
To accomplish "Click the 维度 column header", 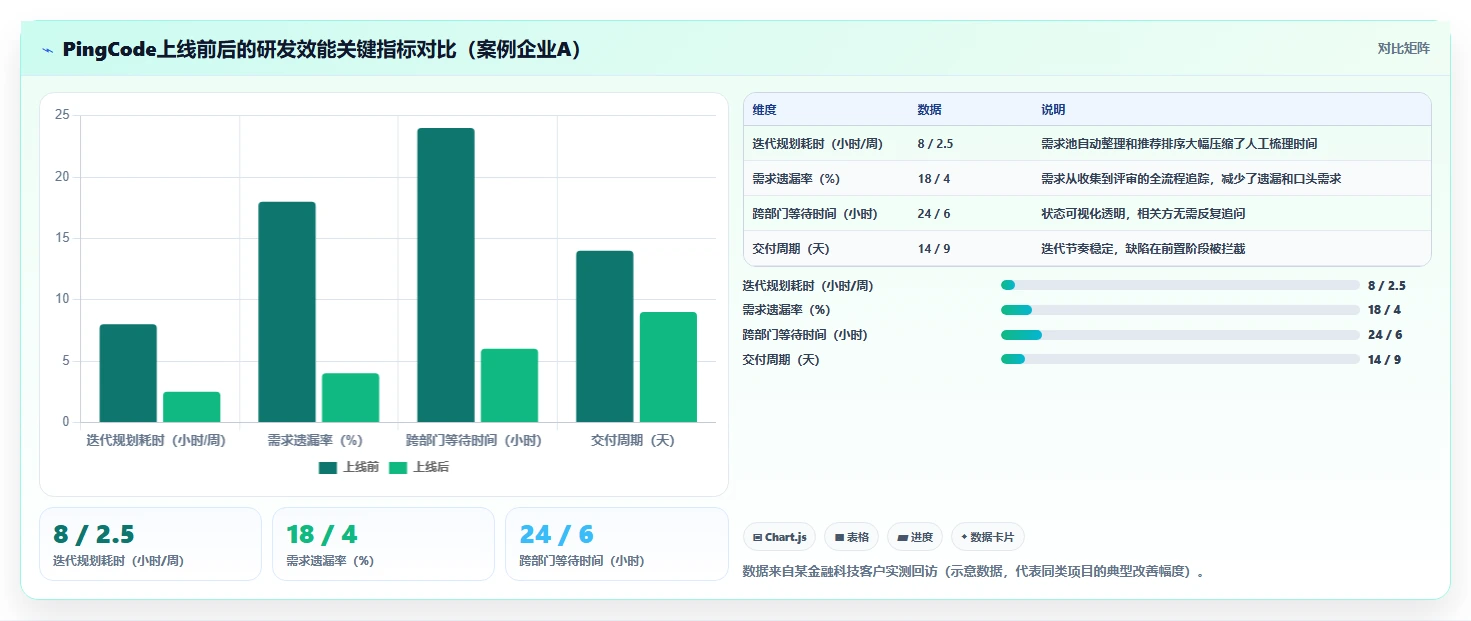I will (x=764, y=110).
